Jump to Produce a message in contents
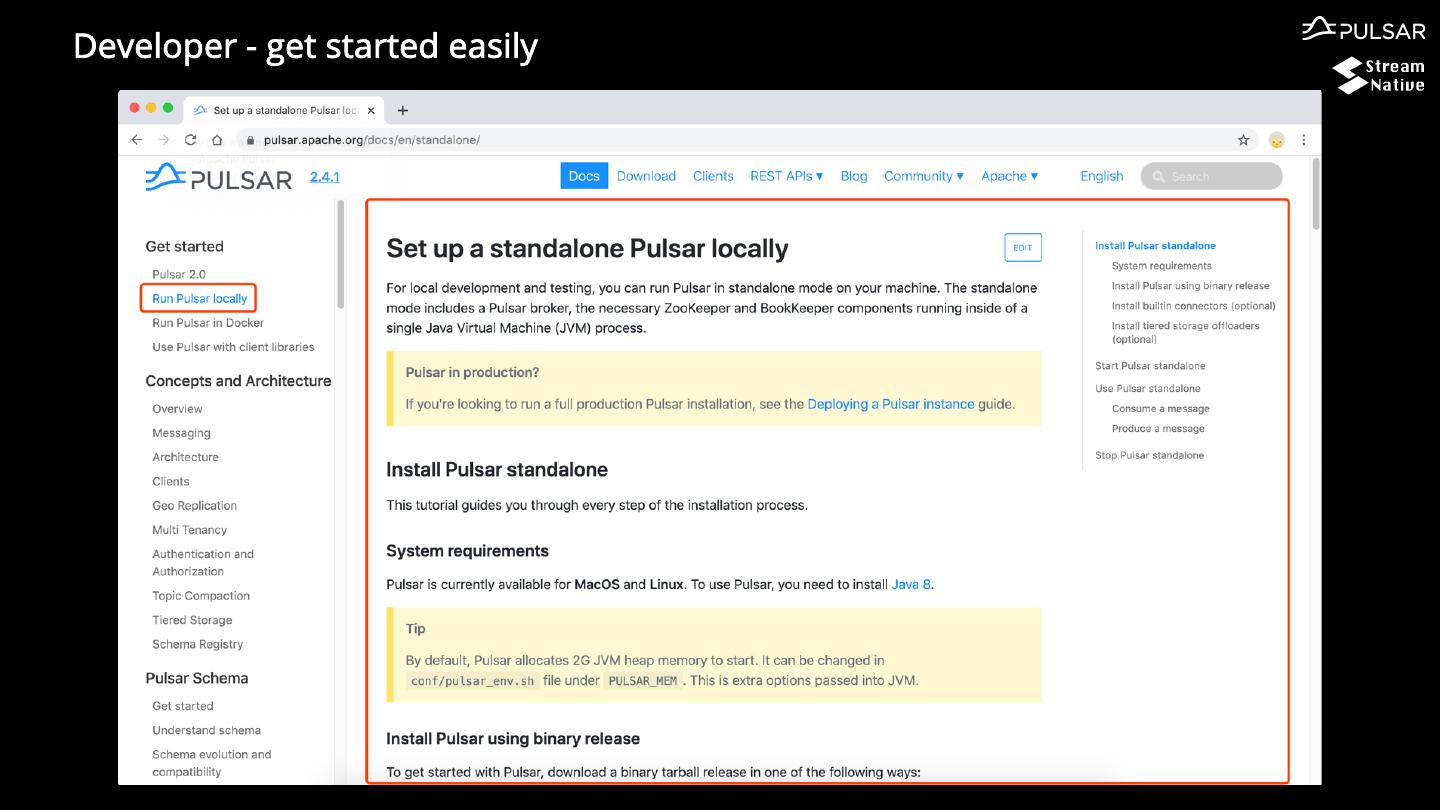The image size is (1440, 810). [1158, 429]
